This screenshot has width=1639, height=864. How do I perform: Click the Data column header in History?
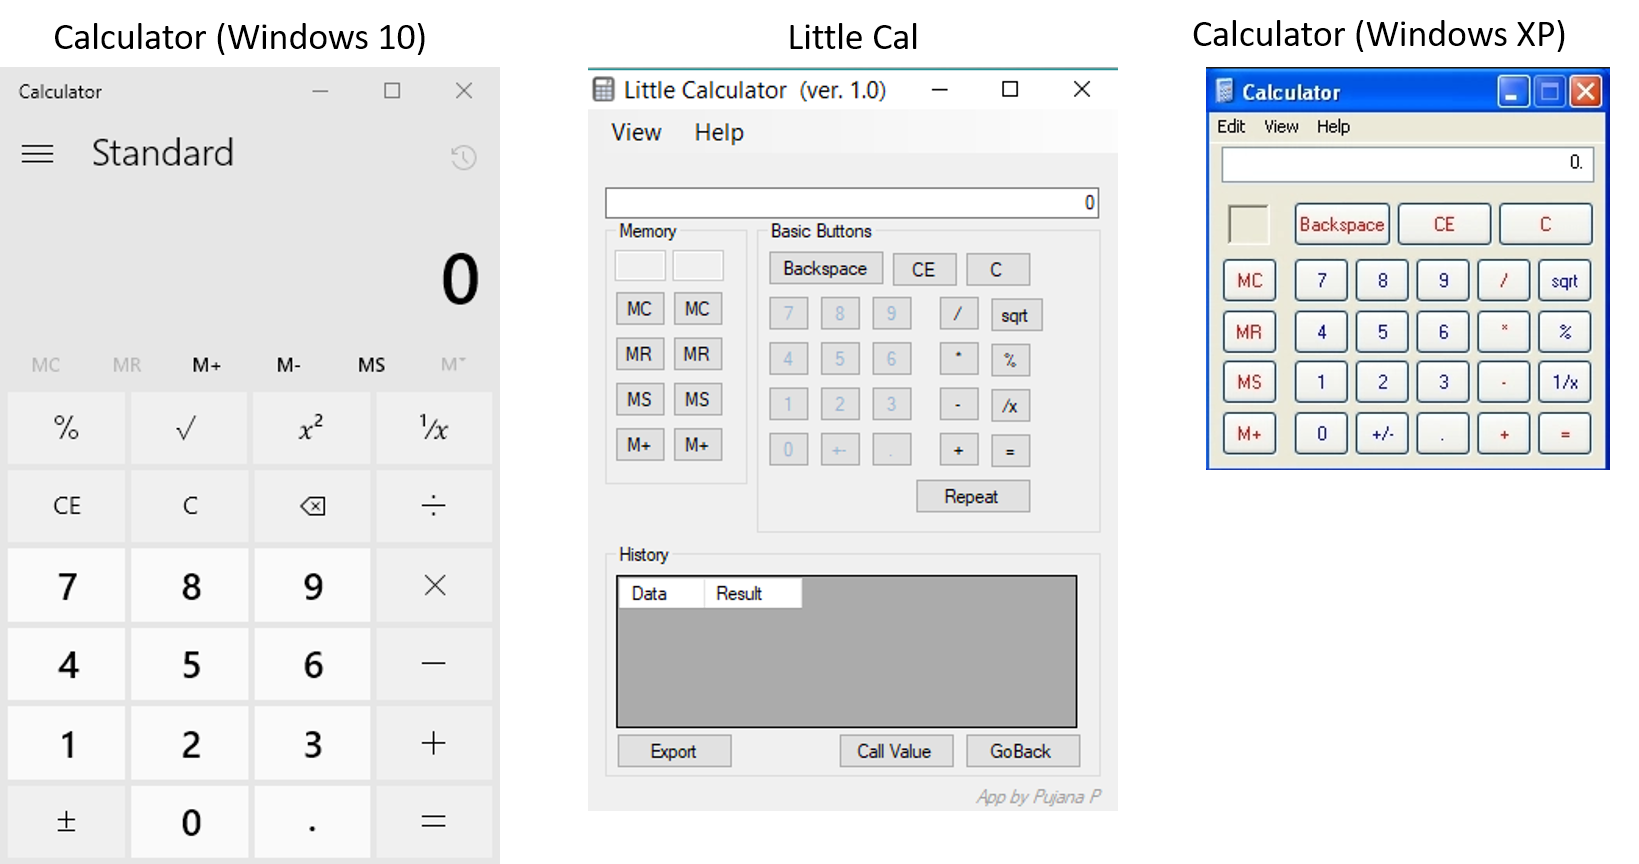(661, 593)
